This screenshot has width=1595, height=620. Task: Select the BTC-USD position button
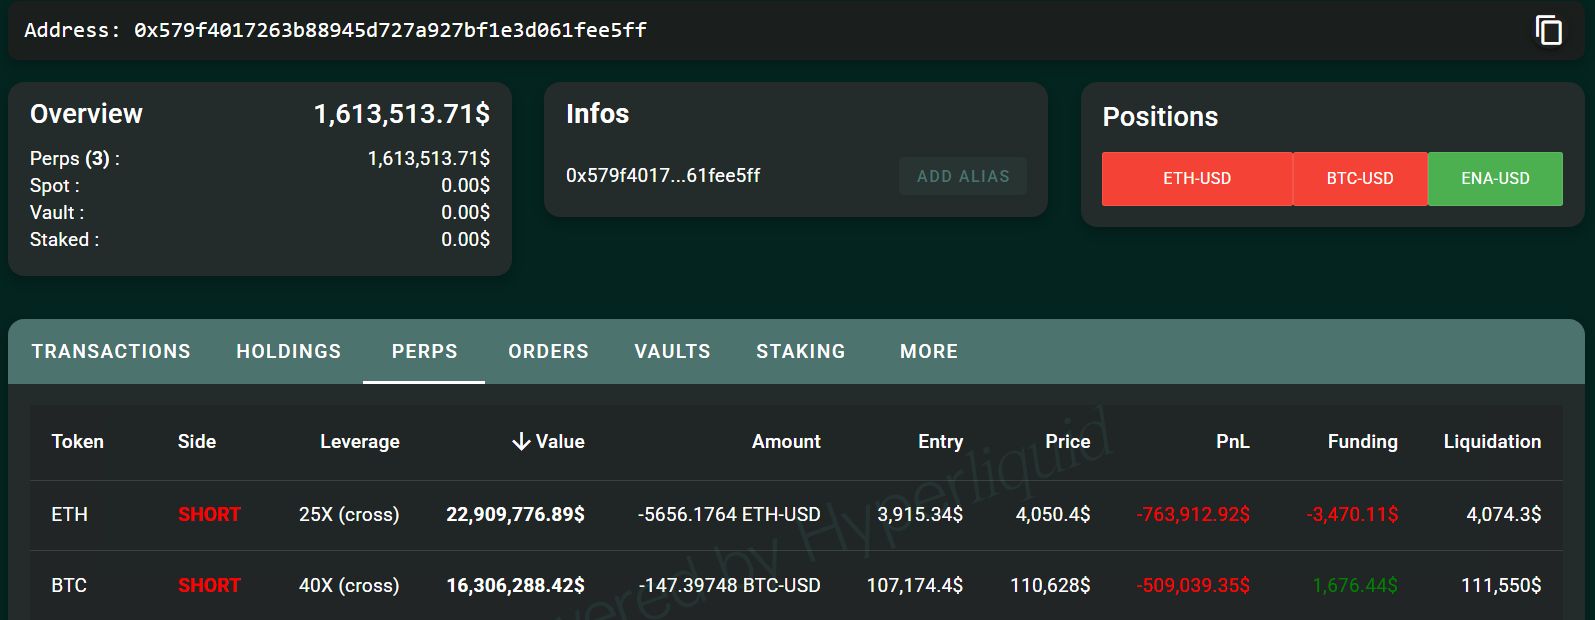click(x=1359, y=179)
